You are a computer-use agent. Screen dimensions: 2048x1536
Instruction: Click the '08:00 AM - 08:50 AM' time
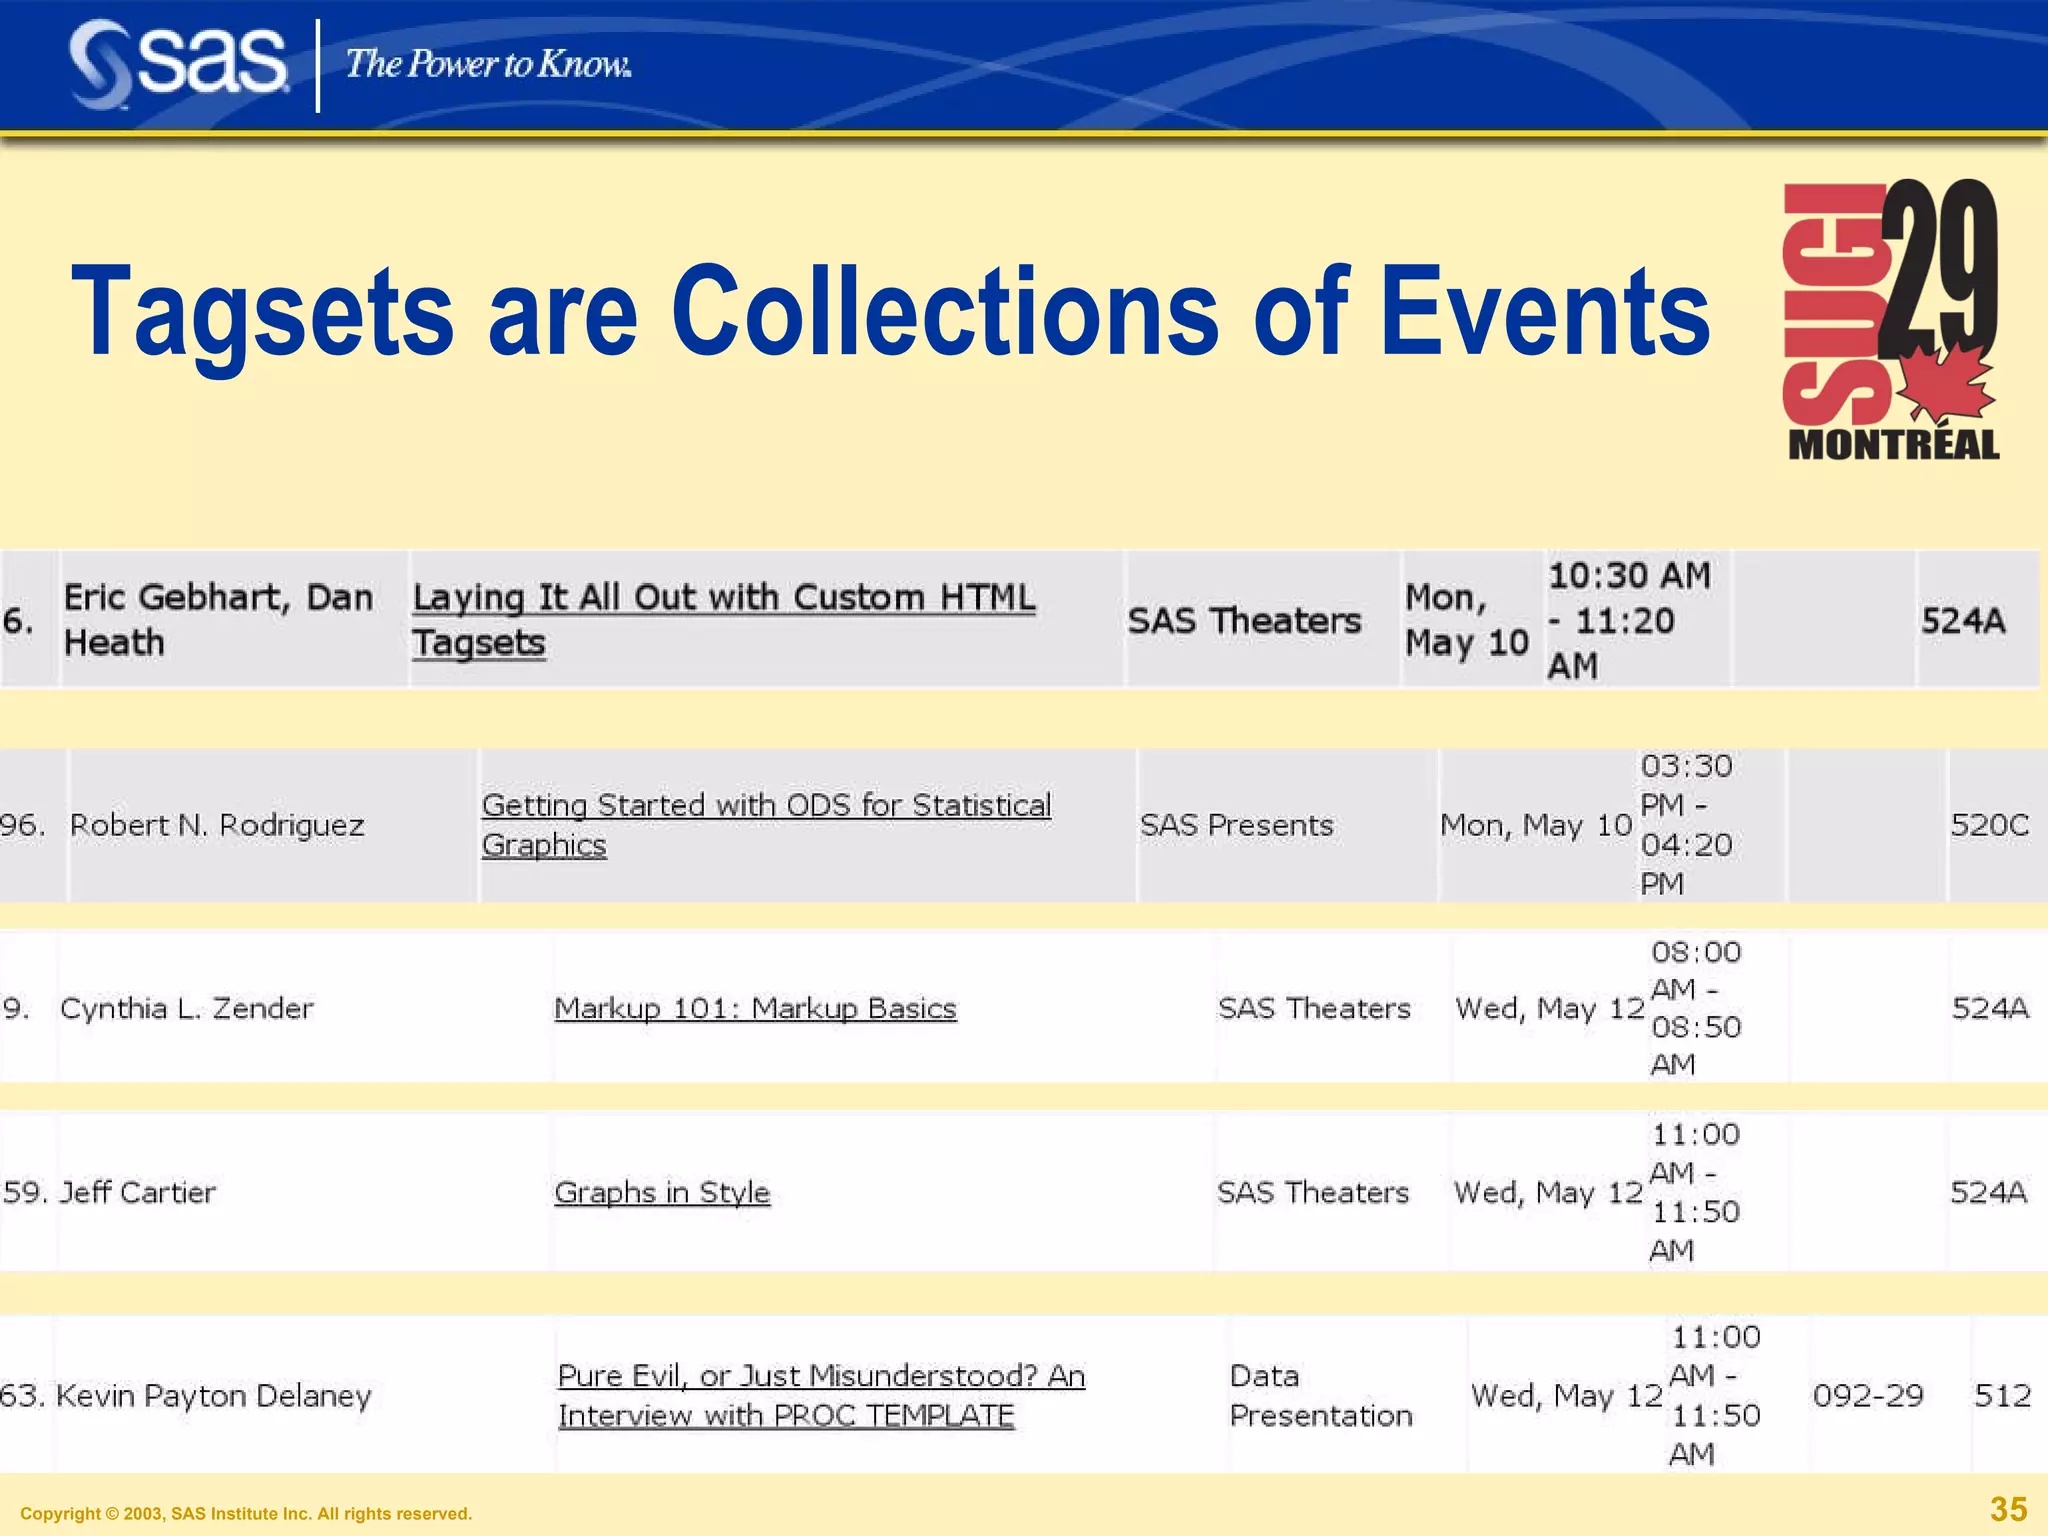[1696, 1008]
